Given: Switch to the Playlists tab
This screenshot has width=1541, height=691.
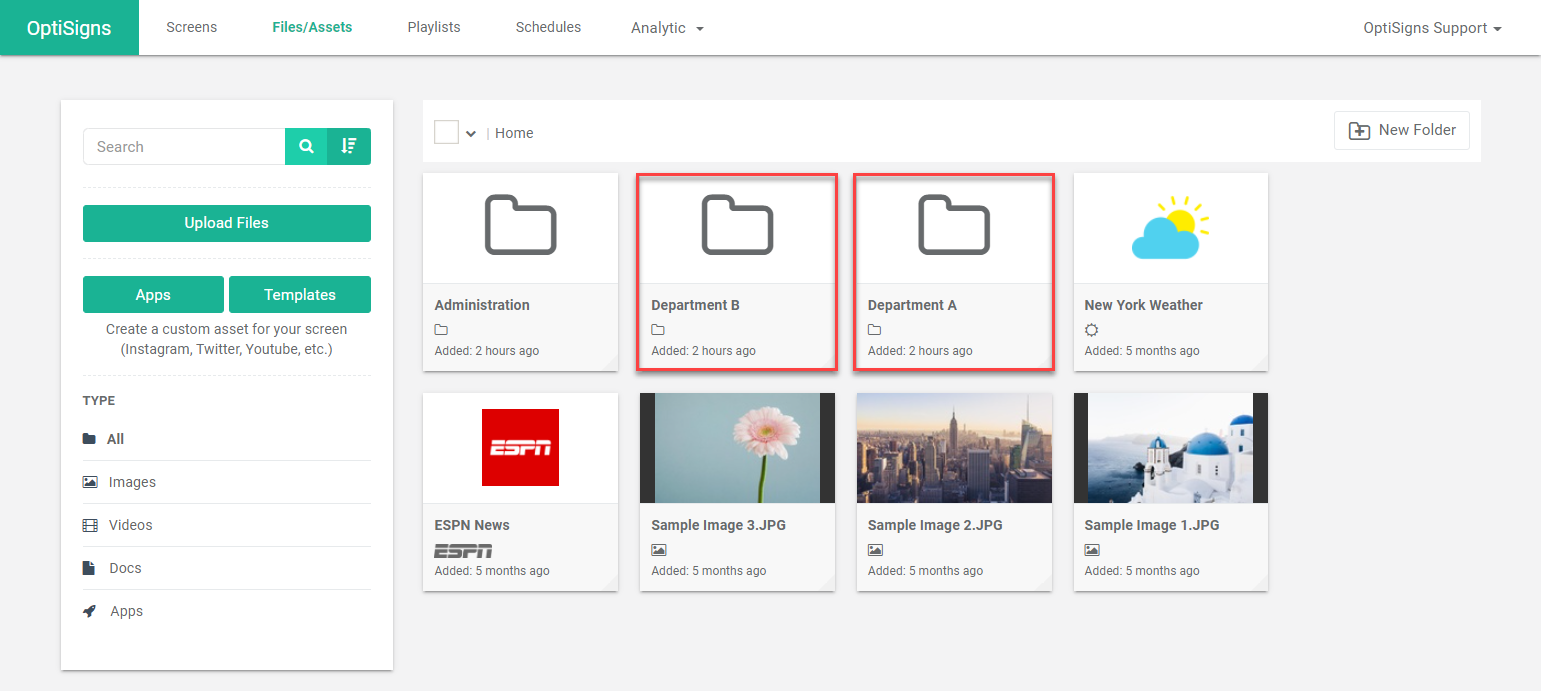Looking at the screenshot, I should [434, 27].
